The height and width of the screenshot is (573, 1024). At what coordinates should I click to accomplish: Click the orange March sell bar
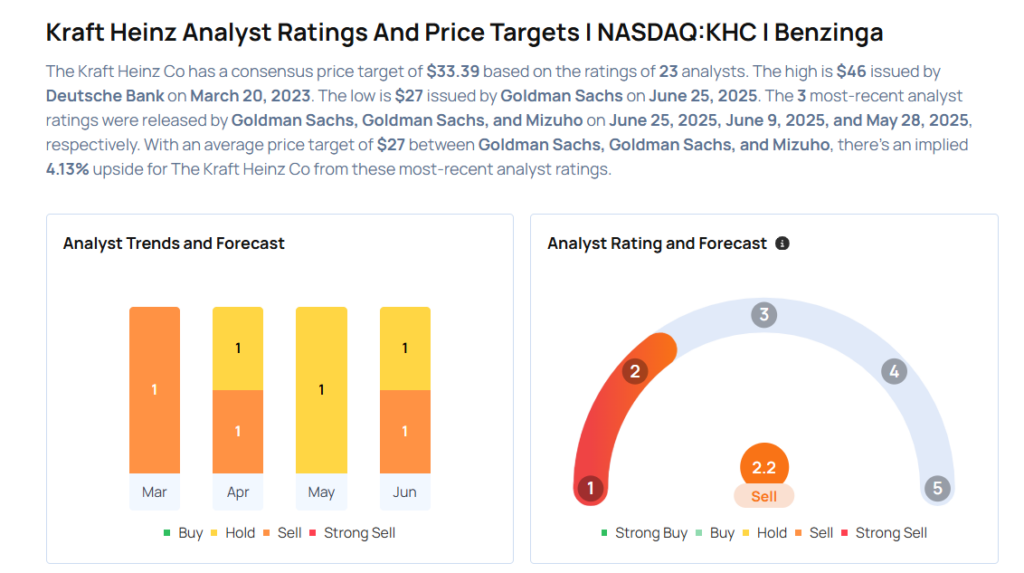pos(154,390)
